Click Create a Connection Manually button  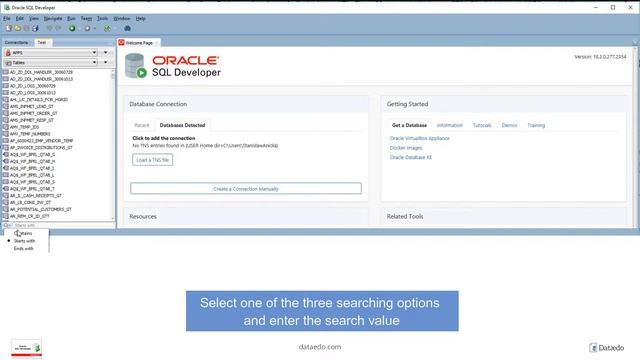coord(246,189)
